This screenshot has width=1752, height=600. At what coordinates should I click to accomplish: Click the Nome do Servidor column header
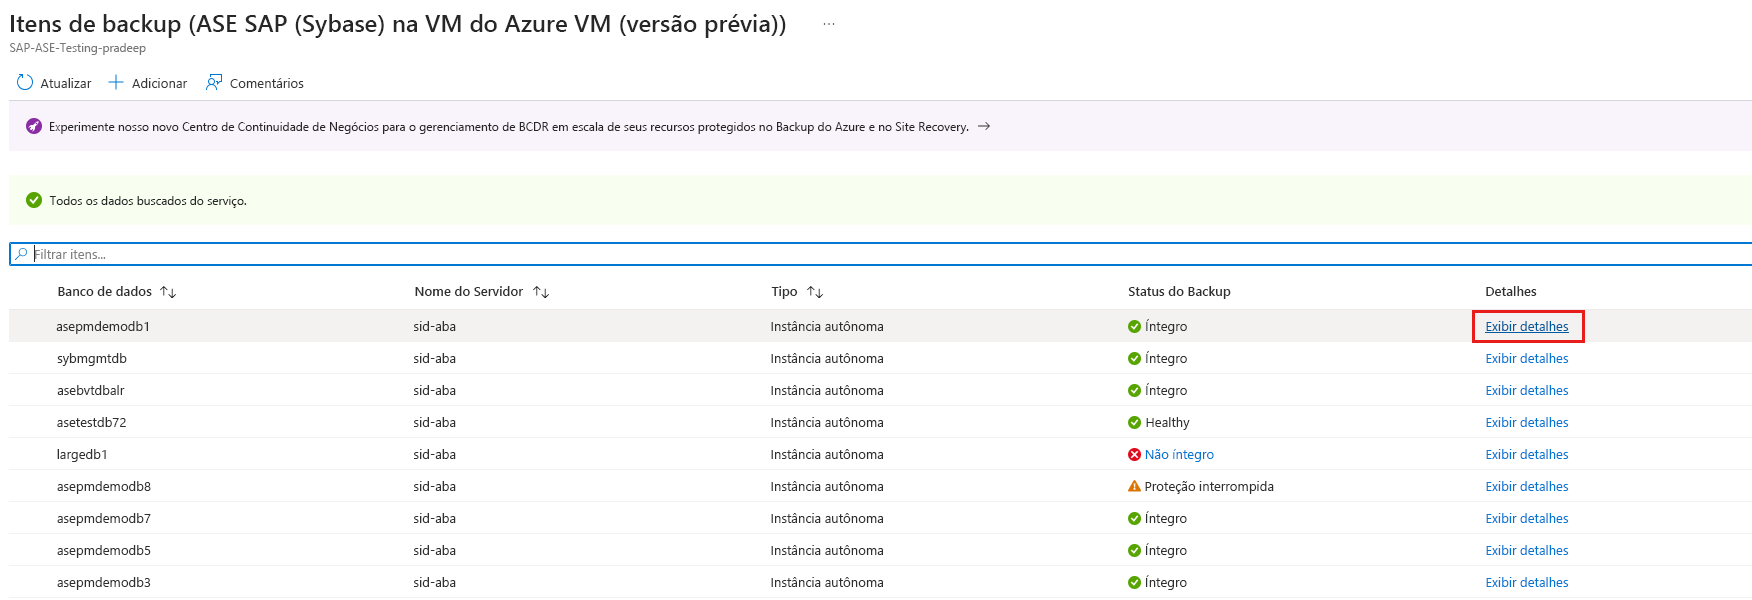(469, 291)
